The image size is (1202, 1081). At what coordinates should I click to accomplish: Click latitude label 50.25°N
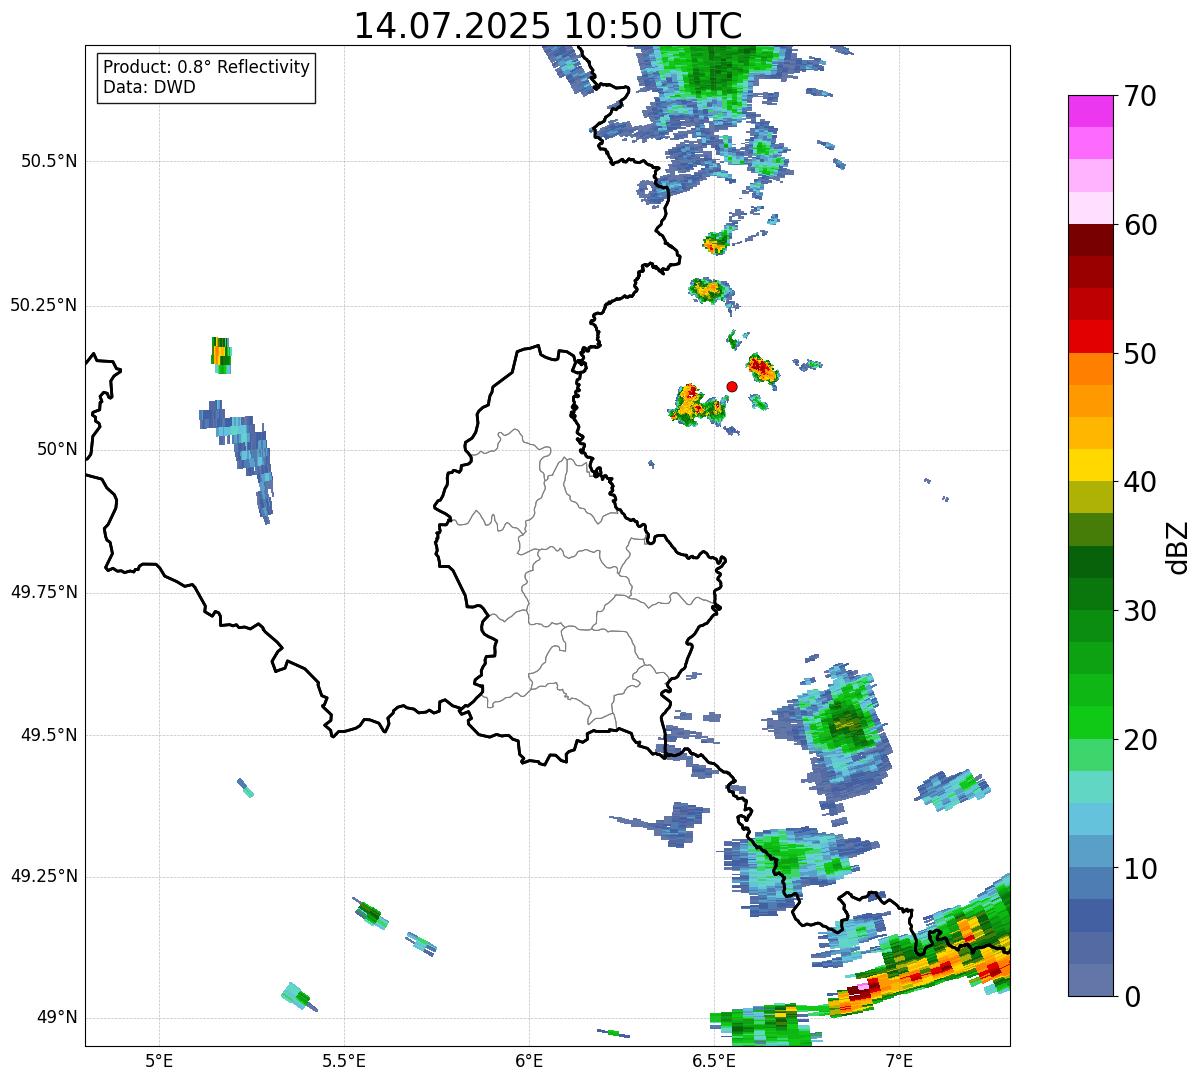(44, 305)
